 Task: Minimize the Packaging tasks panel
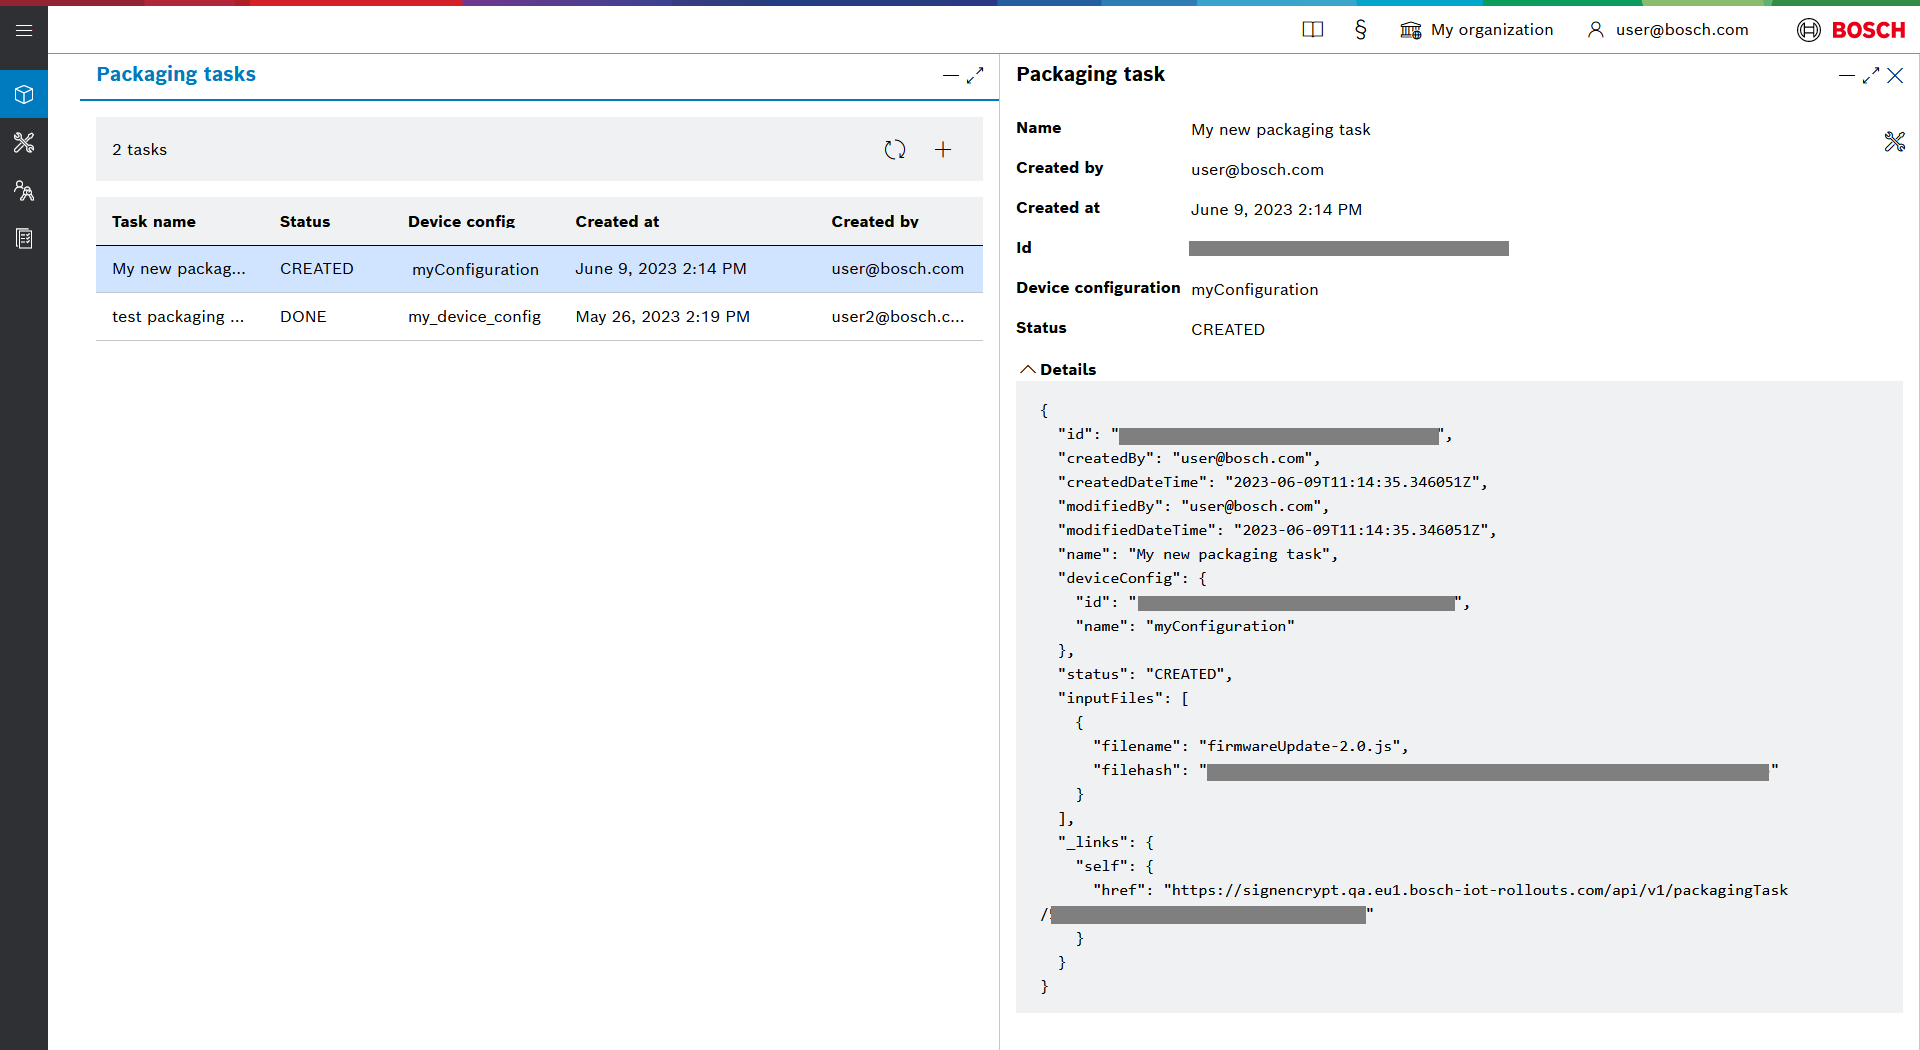950,76
